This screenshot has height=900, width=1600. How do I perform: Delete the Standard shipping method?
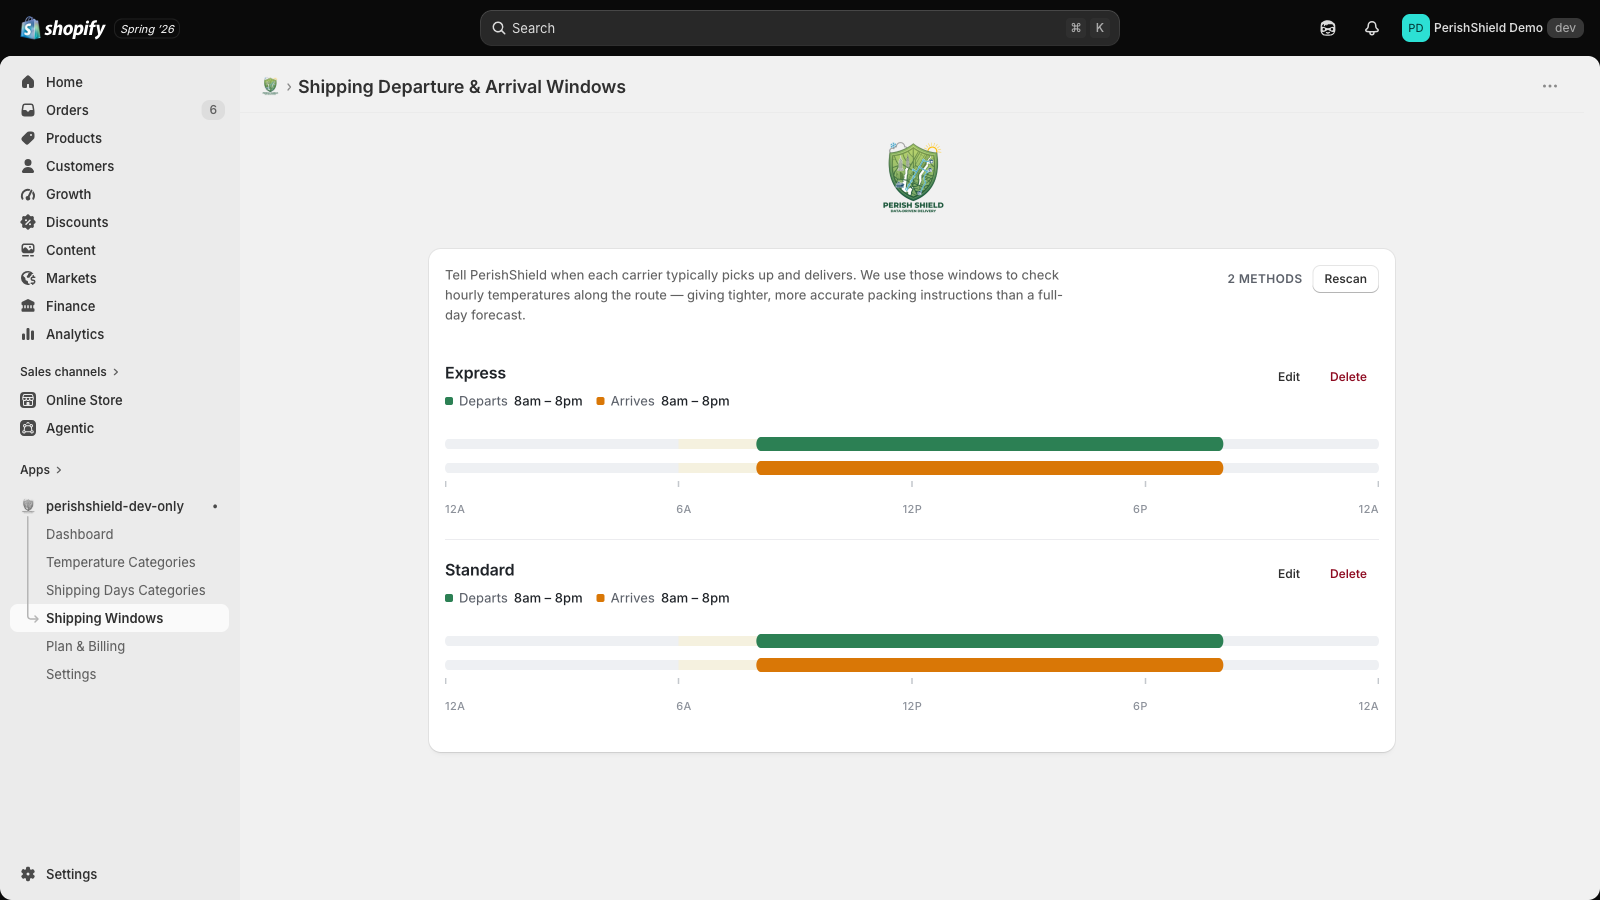(1348, 574)
